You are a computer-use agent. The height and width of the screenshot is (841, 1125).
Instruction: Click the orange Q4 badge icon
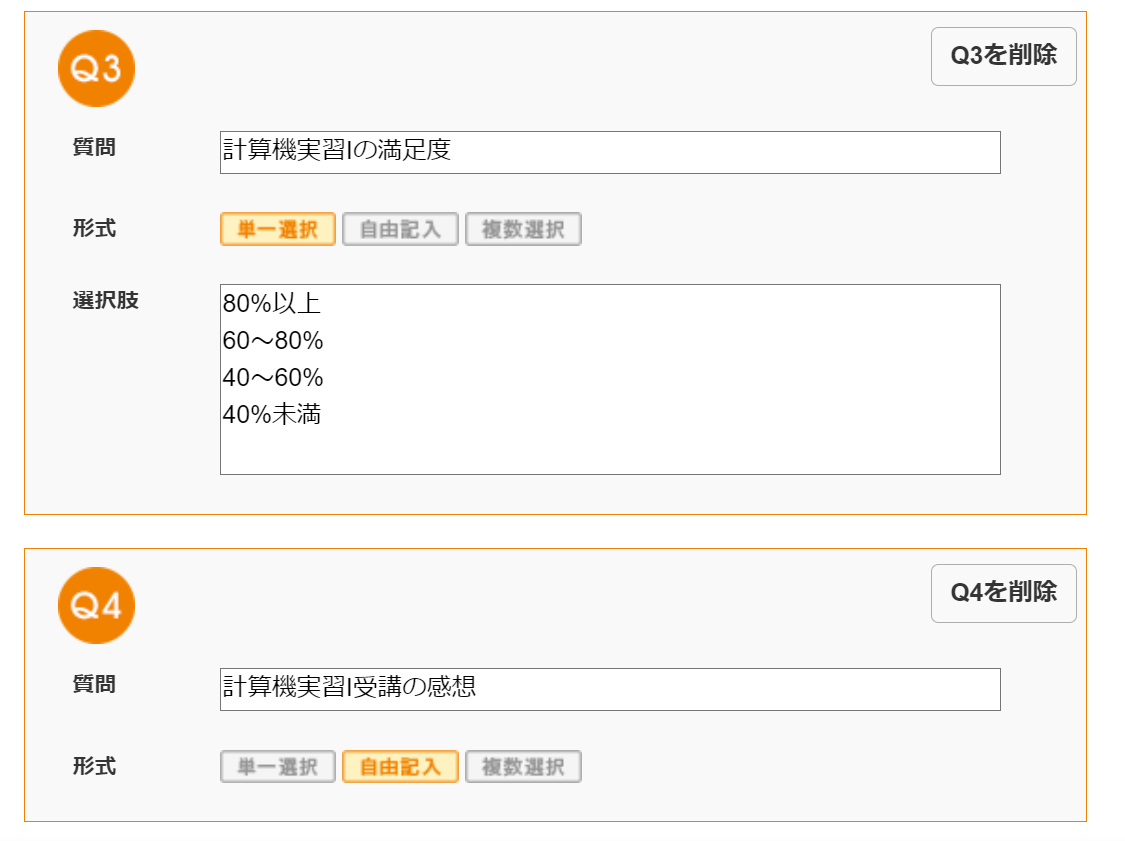tap(96, 606)
